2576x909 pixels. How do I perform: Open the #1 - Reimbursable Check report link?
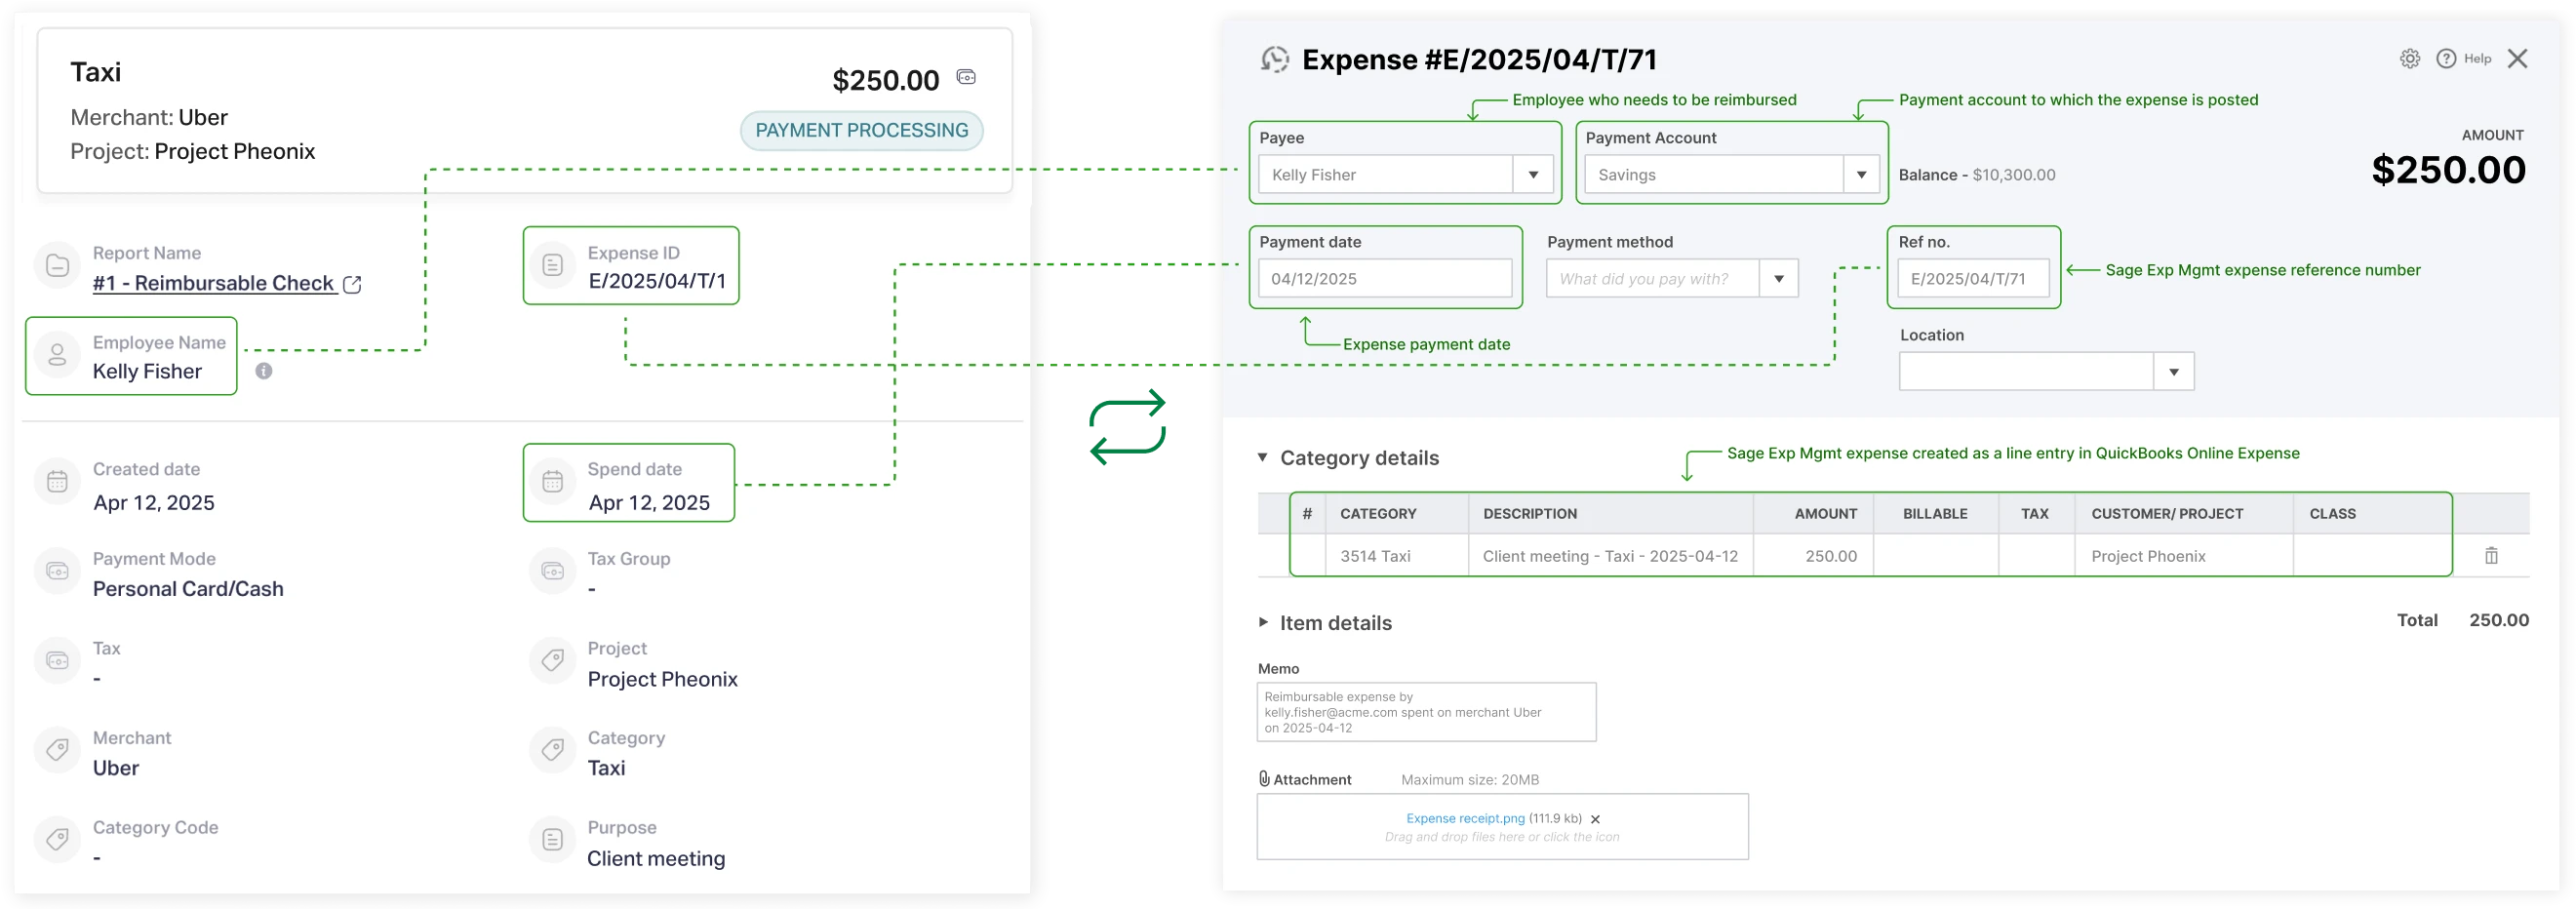point(213,284)
